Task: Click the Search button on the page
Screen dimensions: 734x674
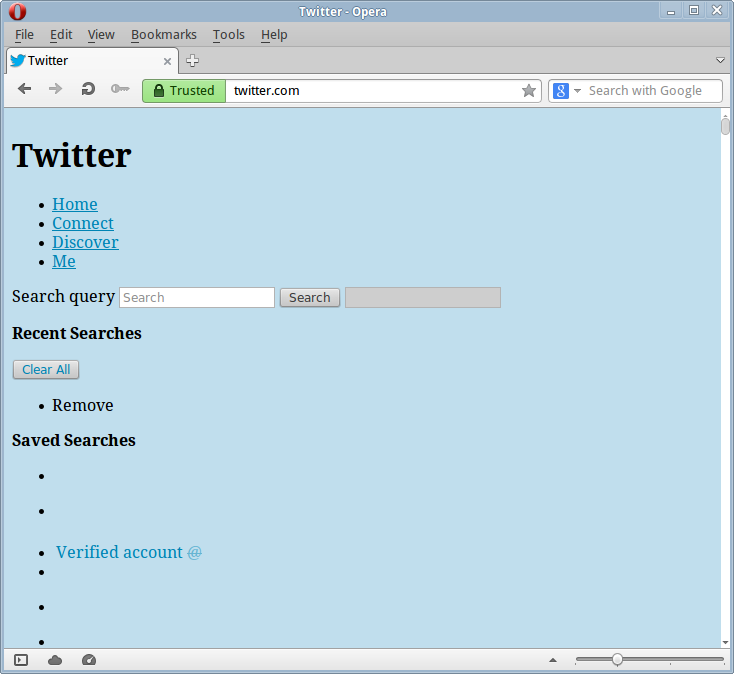Action: click(309, 298)
